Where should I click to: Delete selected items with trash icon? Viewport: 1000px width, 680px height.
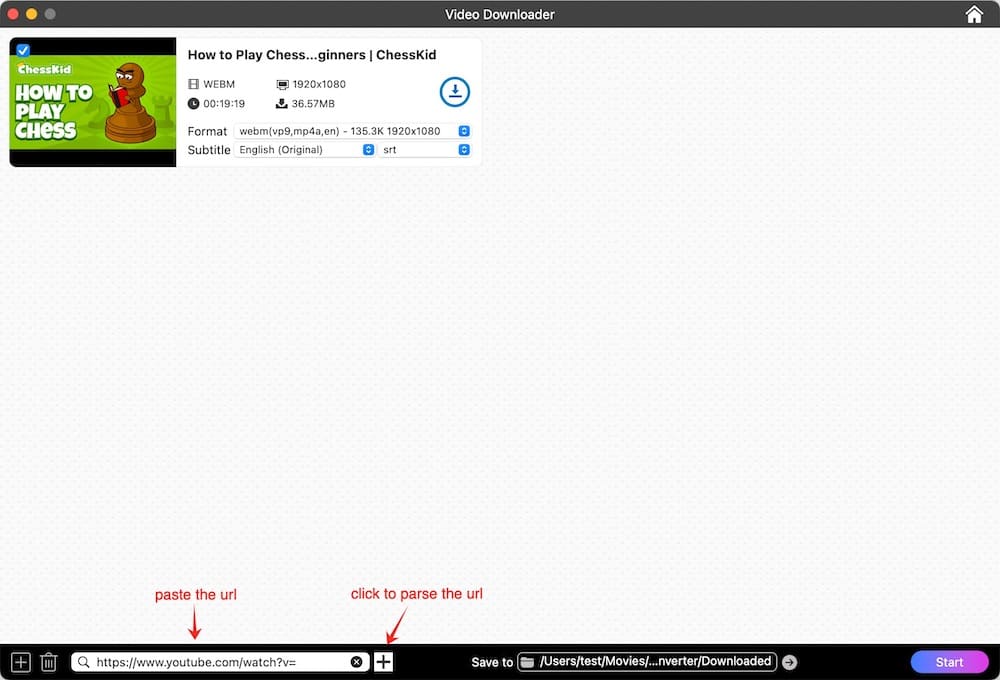[49, 662]
